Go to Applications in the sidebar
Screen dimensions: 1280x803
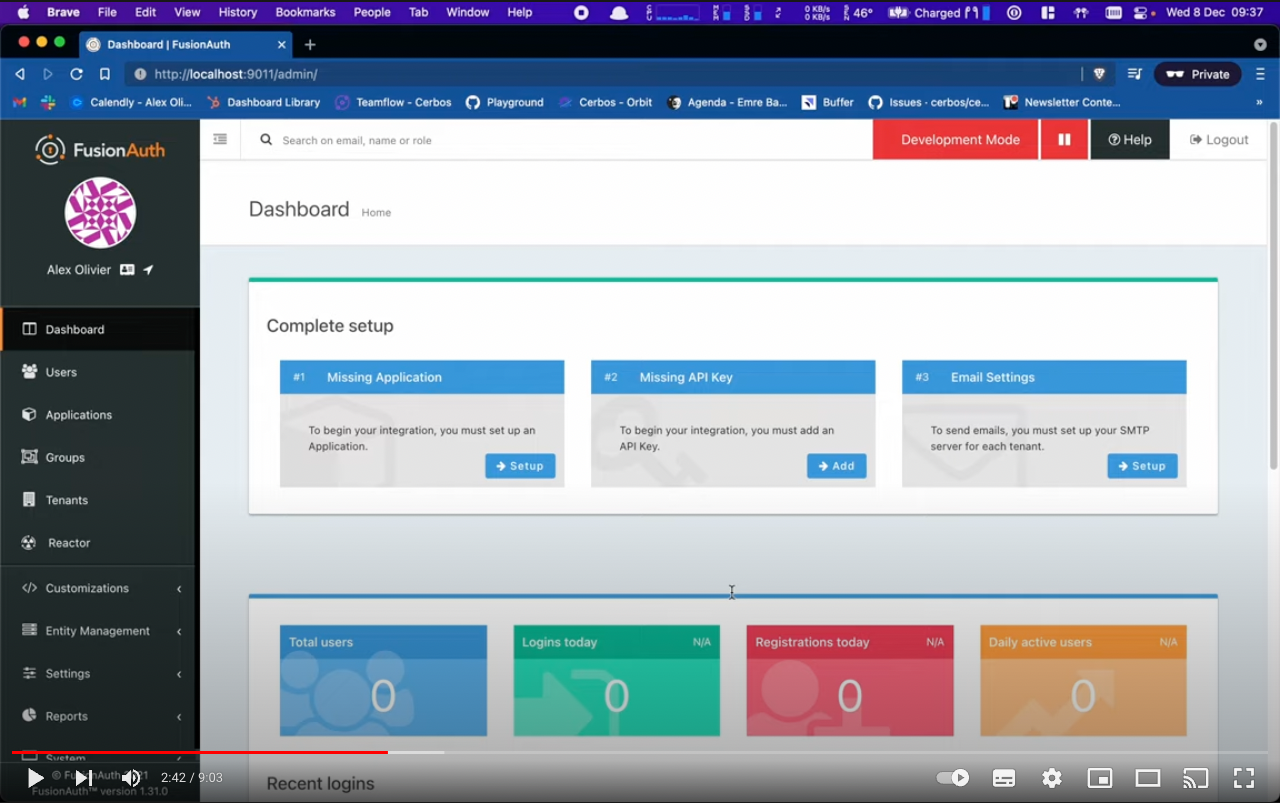(100, 415)
